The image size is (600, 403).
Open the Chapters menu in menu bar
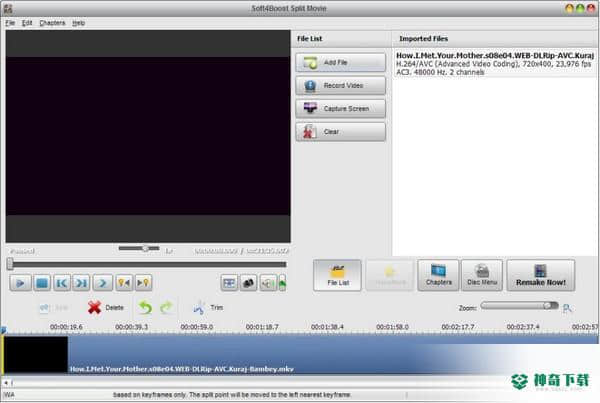click(52, 23)
